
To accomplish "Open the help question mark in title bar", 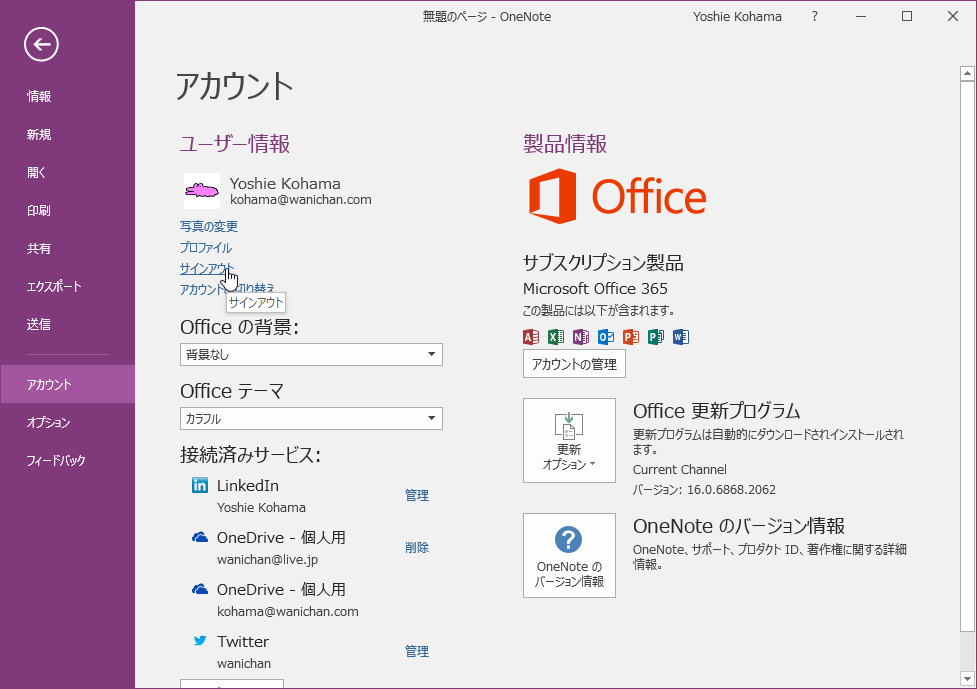I will coord(814,17).
